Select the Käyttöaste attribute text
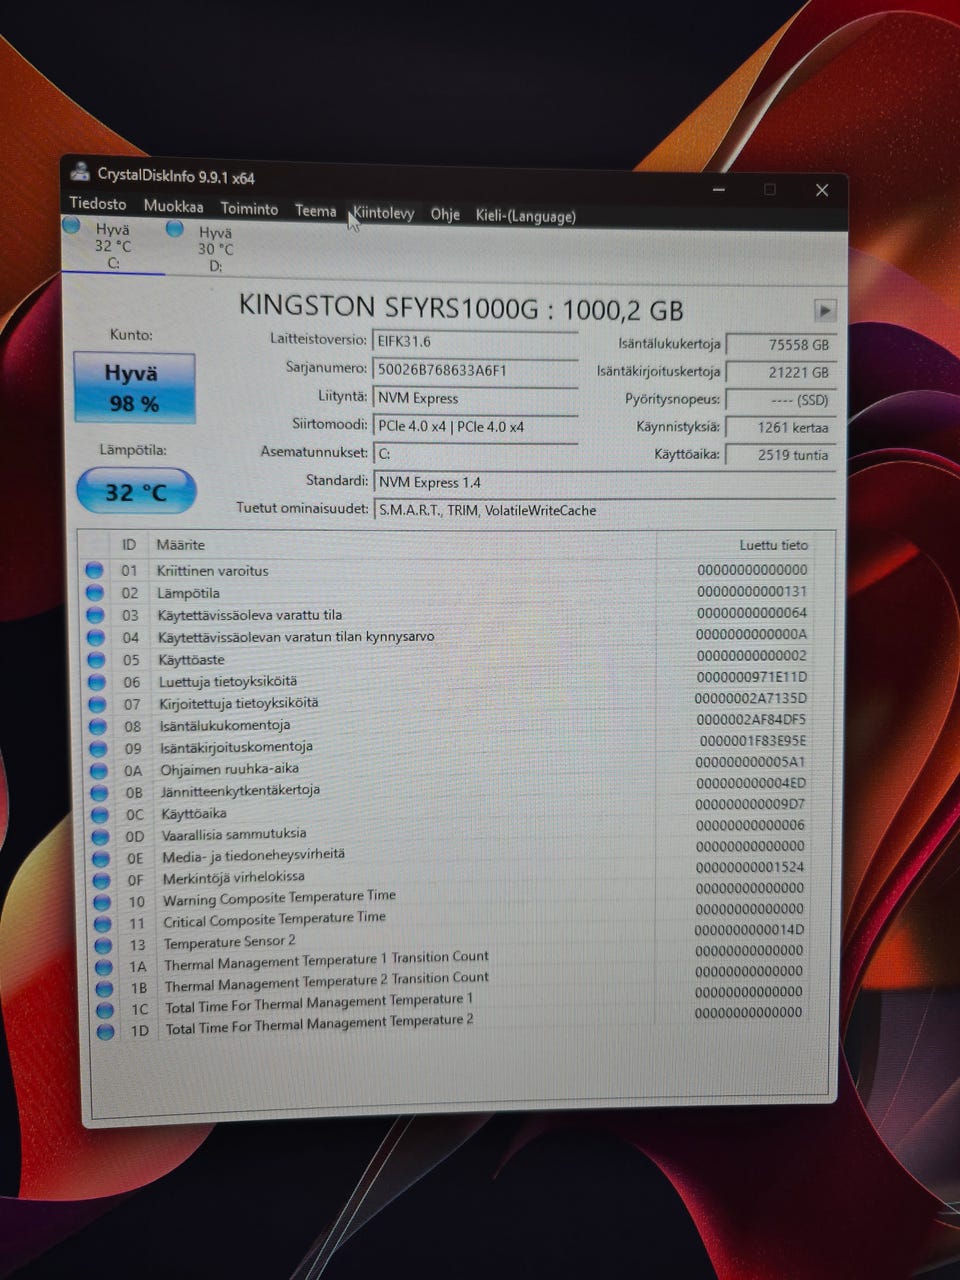 click(191, 660)
